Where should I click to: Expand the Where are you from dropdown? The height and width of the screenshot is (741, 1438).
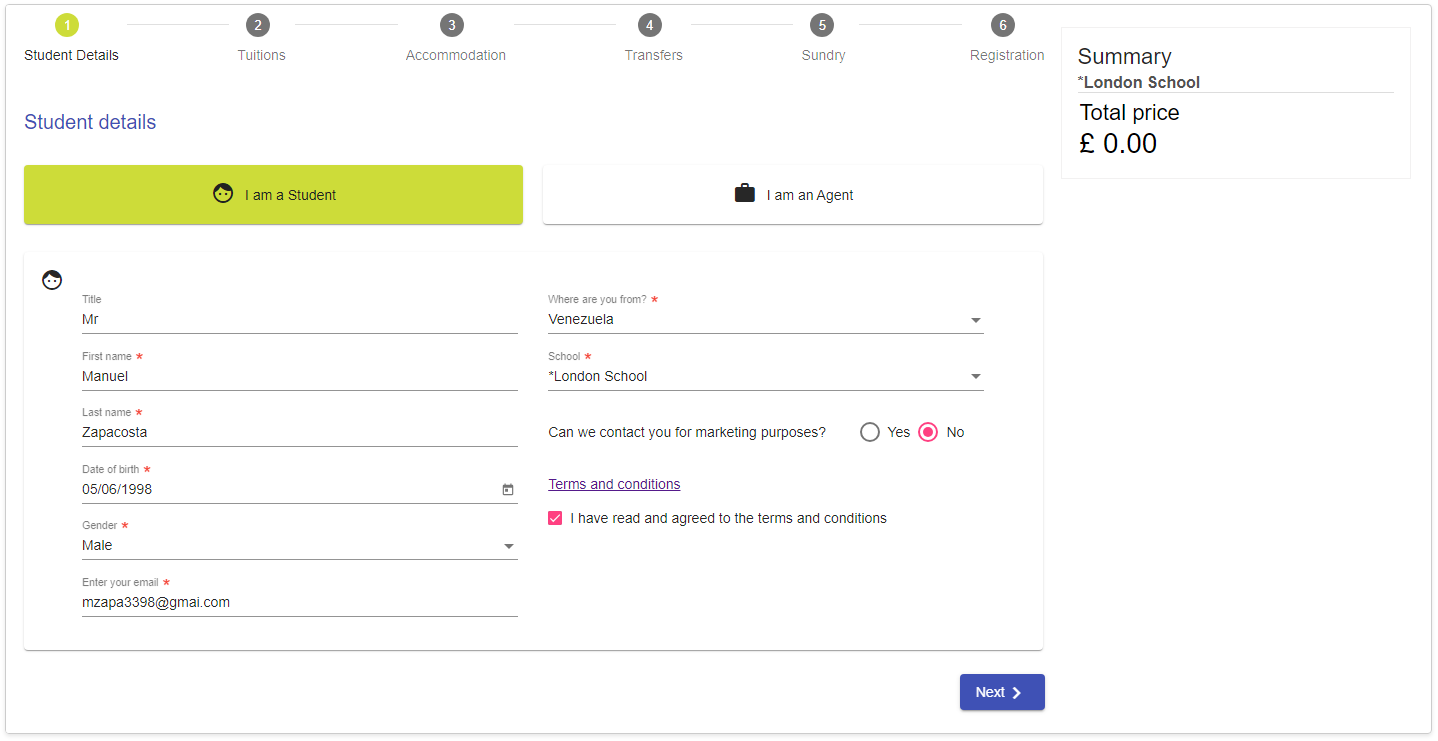coord(766,320)
